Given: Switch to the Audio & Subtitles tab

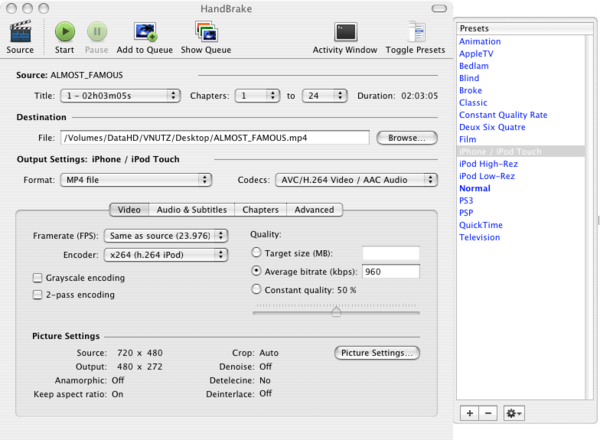Looking at the screenshot, I should [192, 210].
